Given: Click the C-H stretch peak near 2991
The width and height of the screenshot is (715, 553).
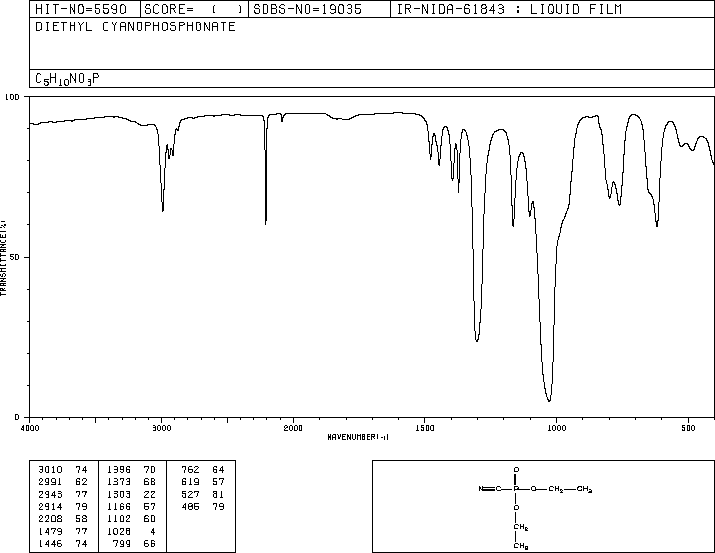Looking at the screenshot, I should point(163,210).
